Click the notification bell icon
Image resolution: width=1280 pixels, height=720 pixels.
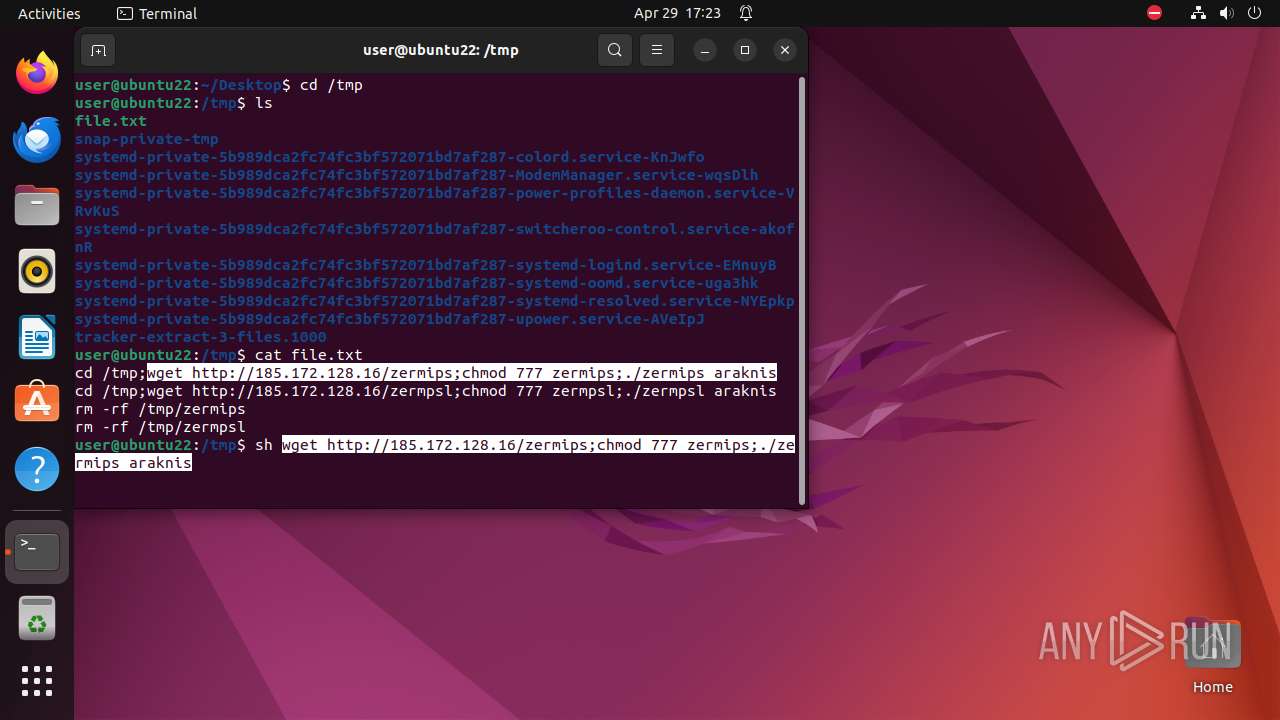click(746, 13)
